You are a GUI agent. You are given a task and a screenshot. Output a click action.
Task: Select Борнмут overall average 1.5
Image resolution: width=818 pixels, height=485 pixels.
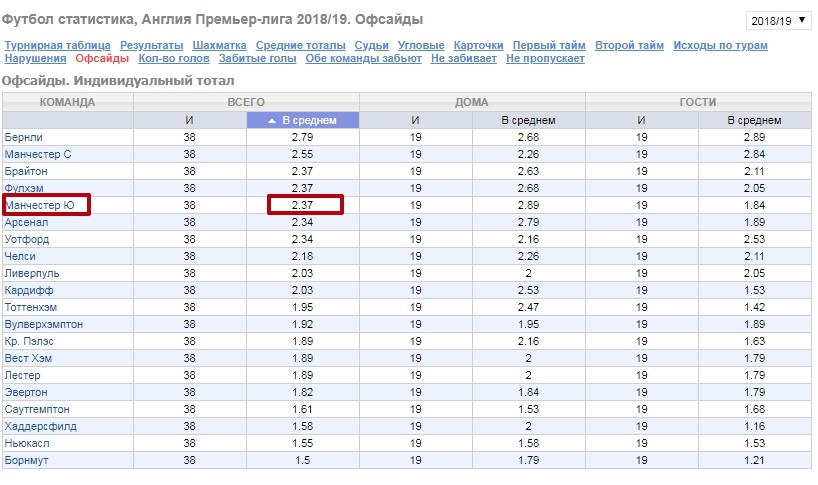click(x=303, y=460)
